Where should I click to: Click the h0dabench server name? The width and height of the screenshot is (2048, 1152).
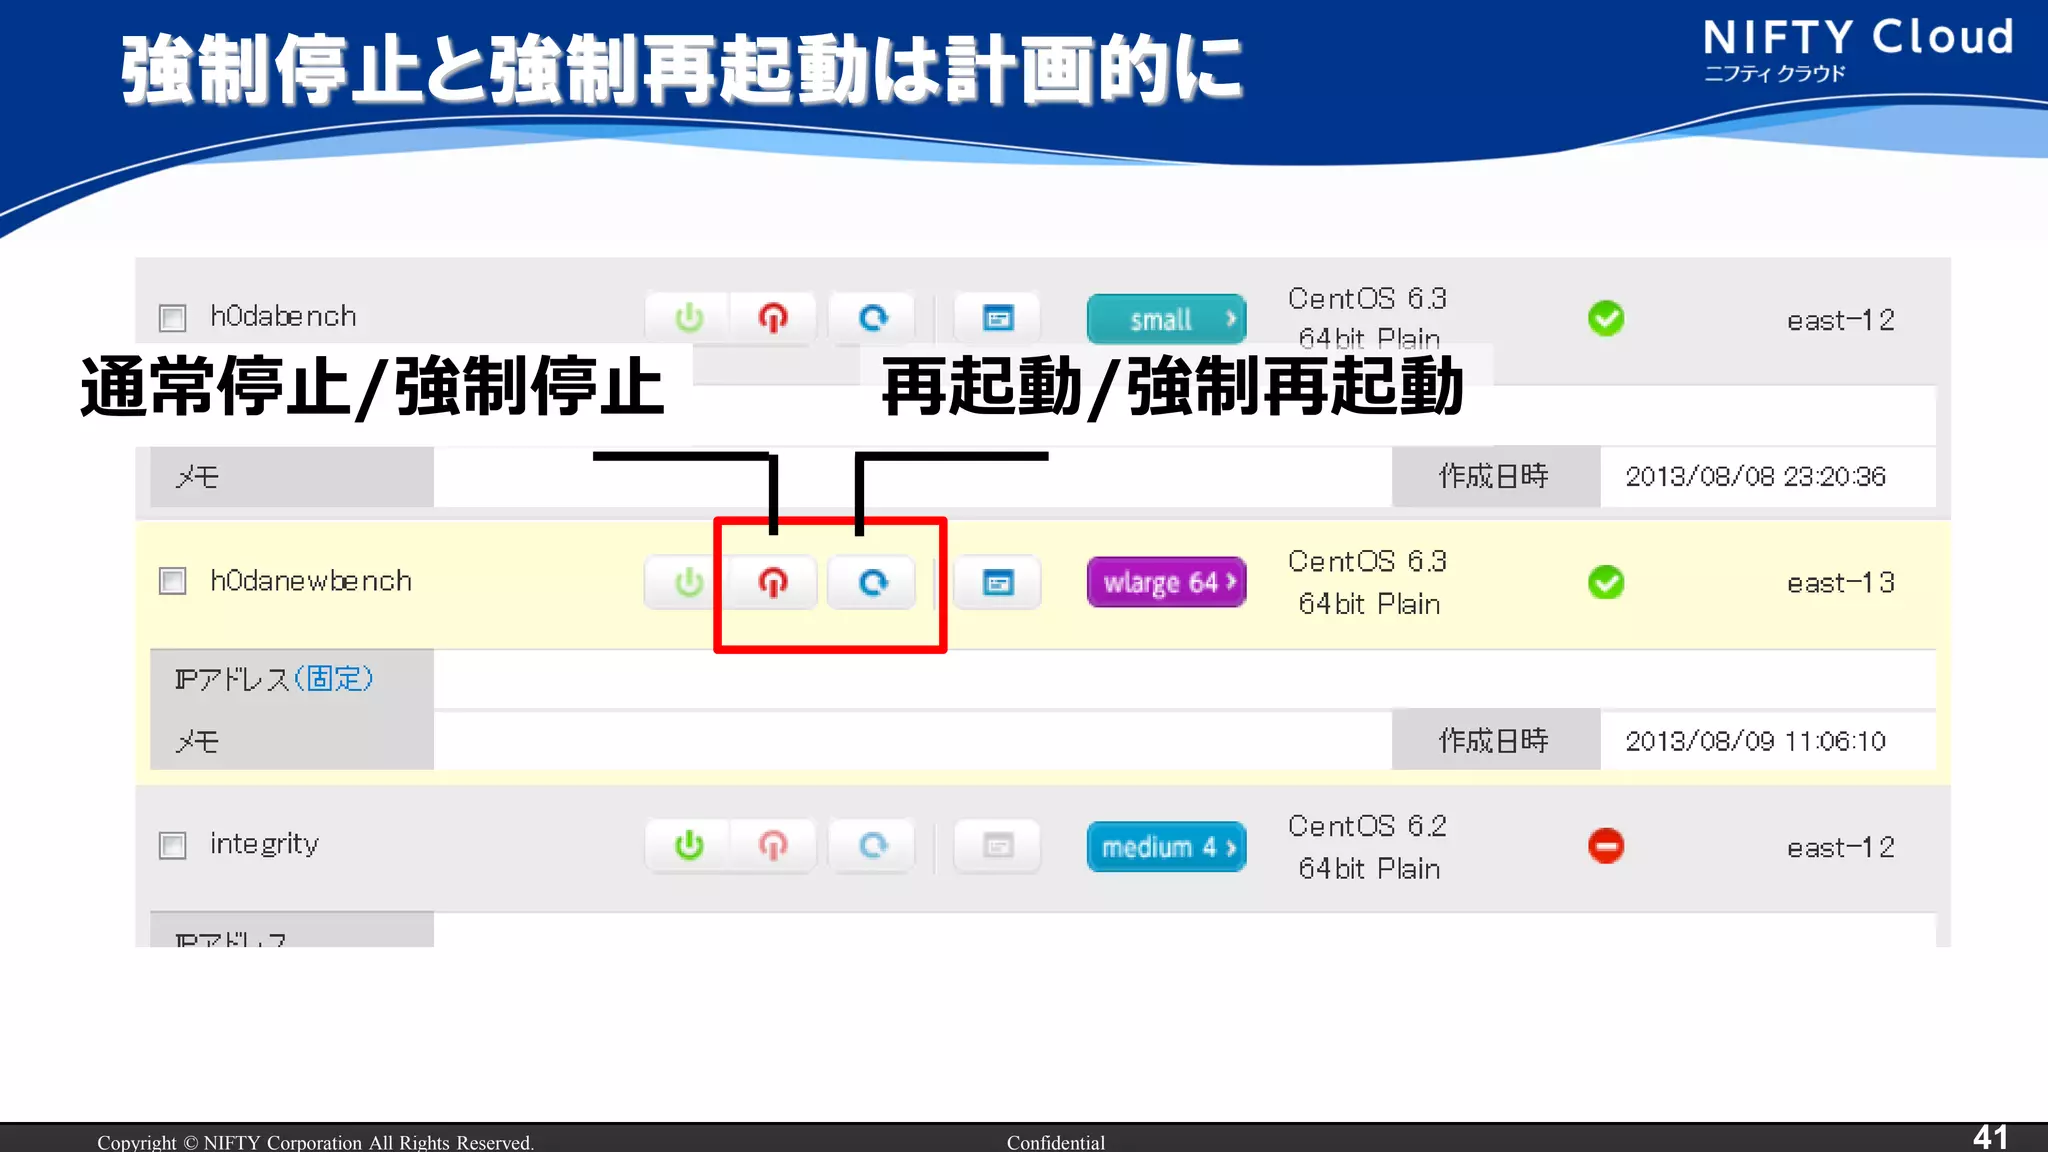coord(283,316)
